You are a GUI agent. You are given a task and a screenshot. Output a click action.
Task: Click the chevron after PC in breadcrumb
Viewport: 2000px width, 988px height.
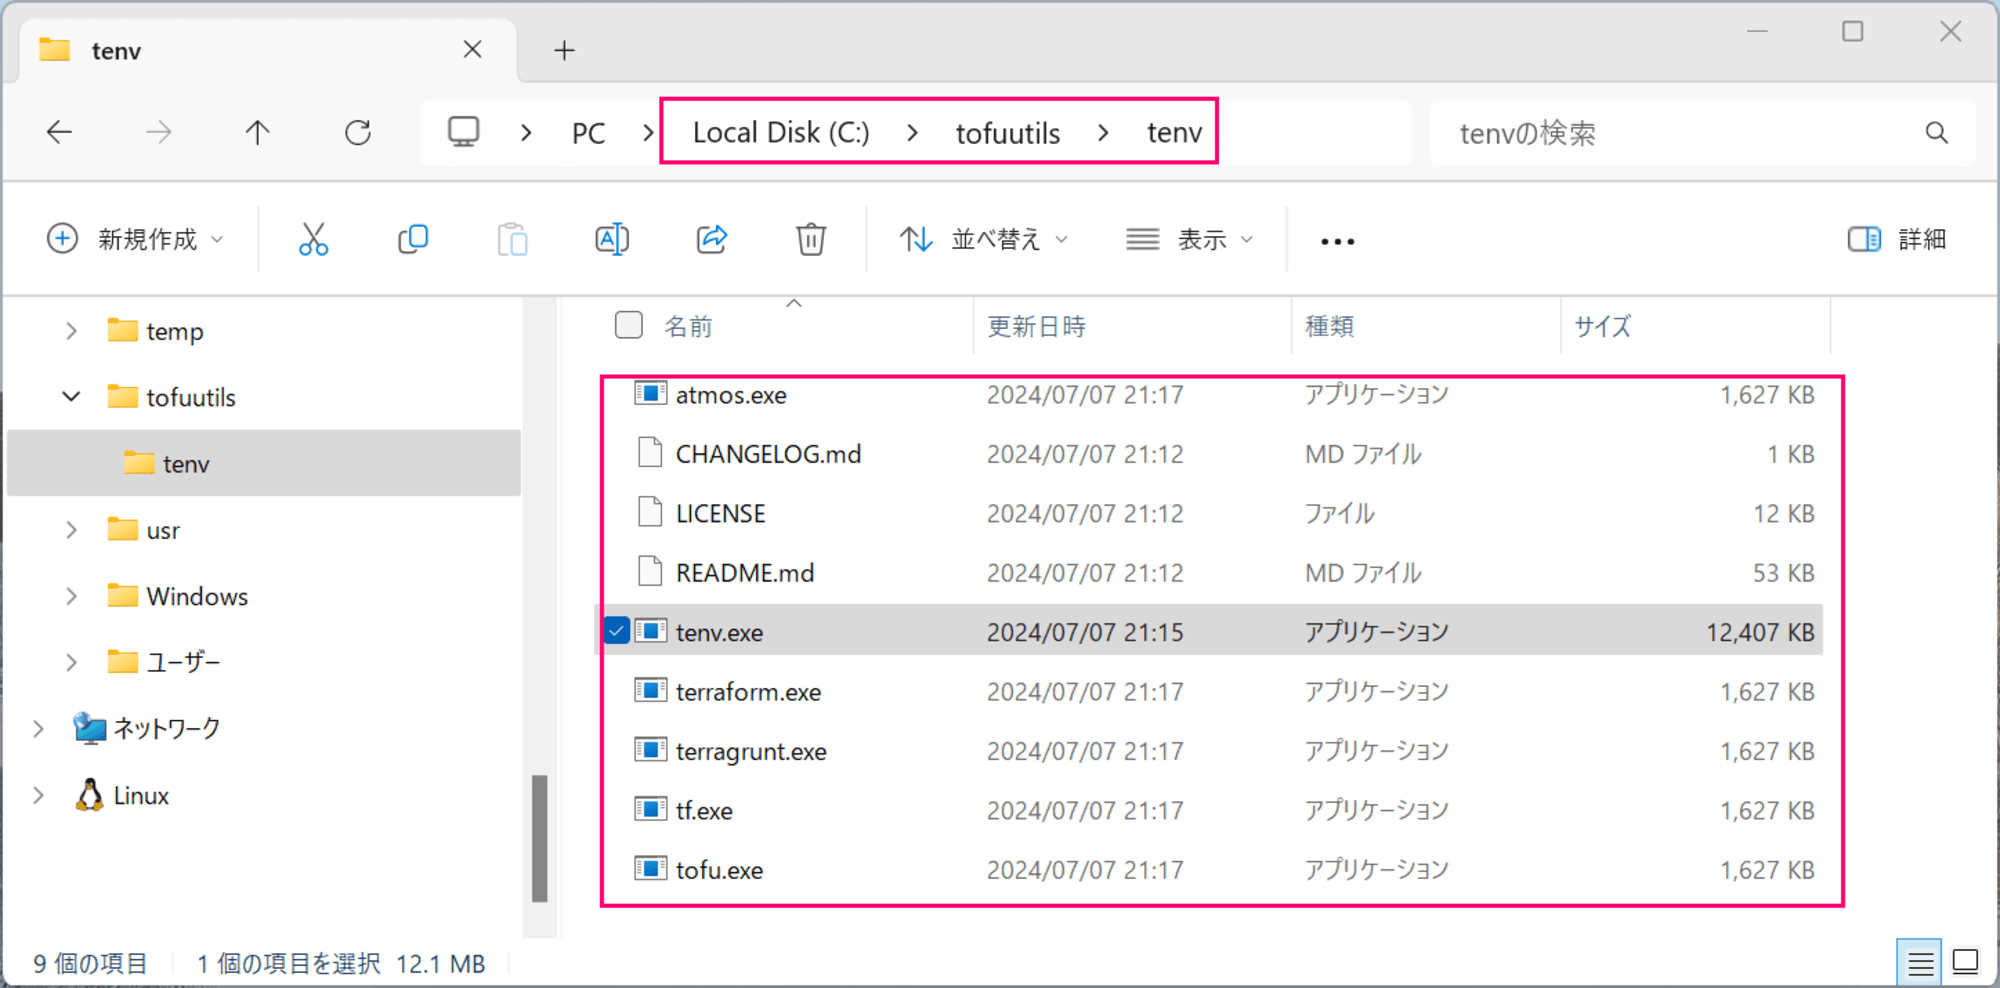pyautogui.click(x=647, y=132)
